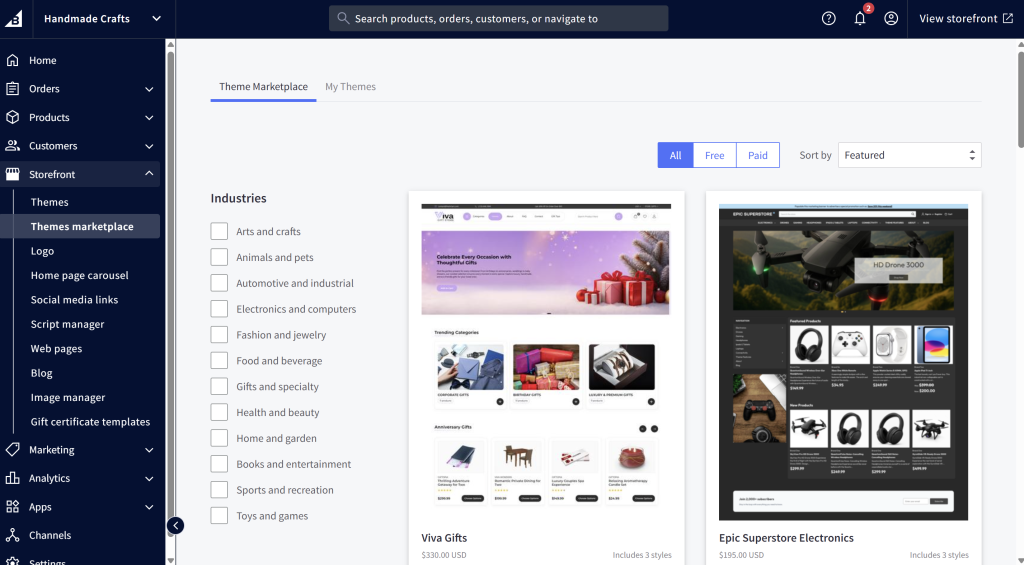
Task: Check the Gifts and specialty checkbox
Action: [x=219, y=386]
